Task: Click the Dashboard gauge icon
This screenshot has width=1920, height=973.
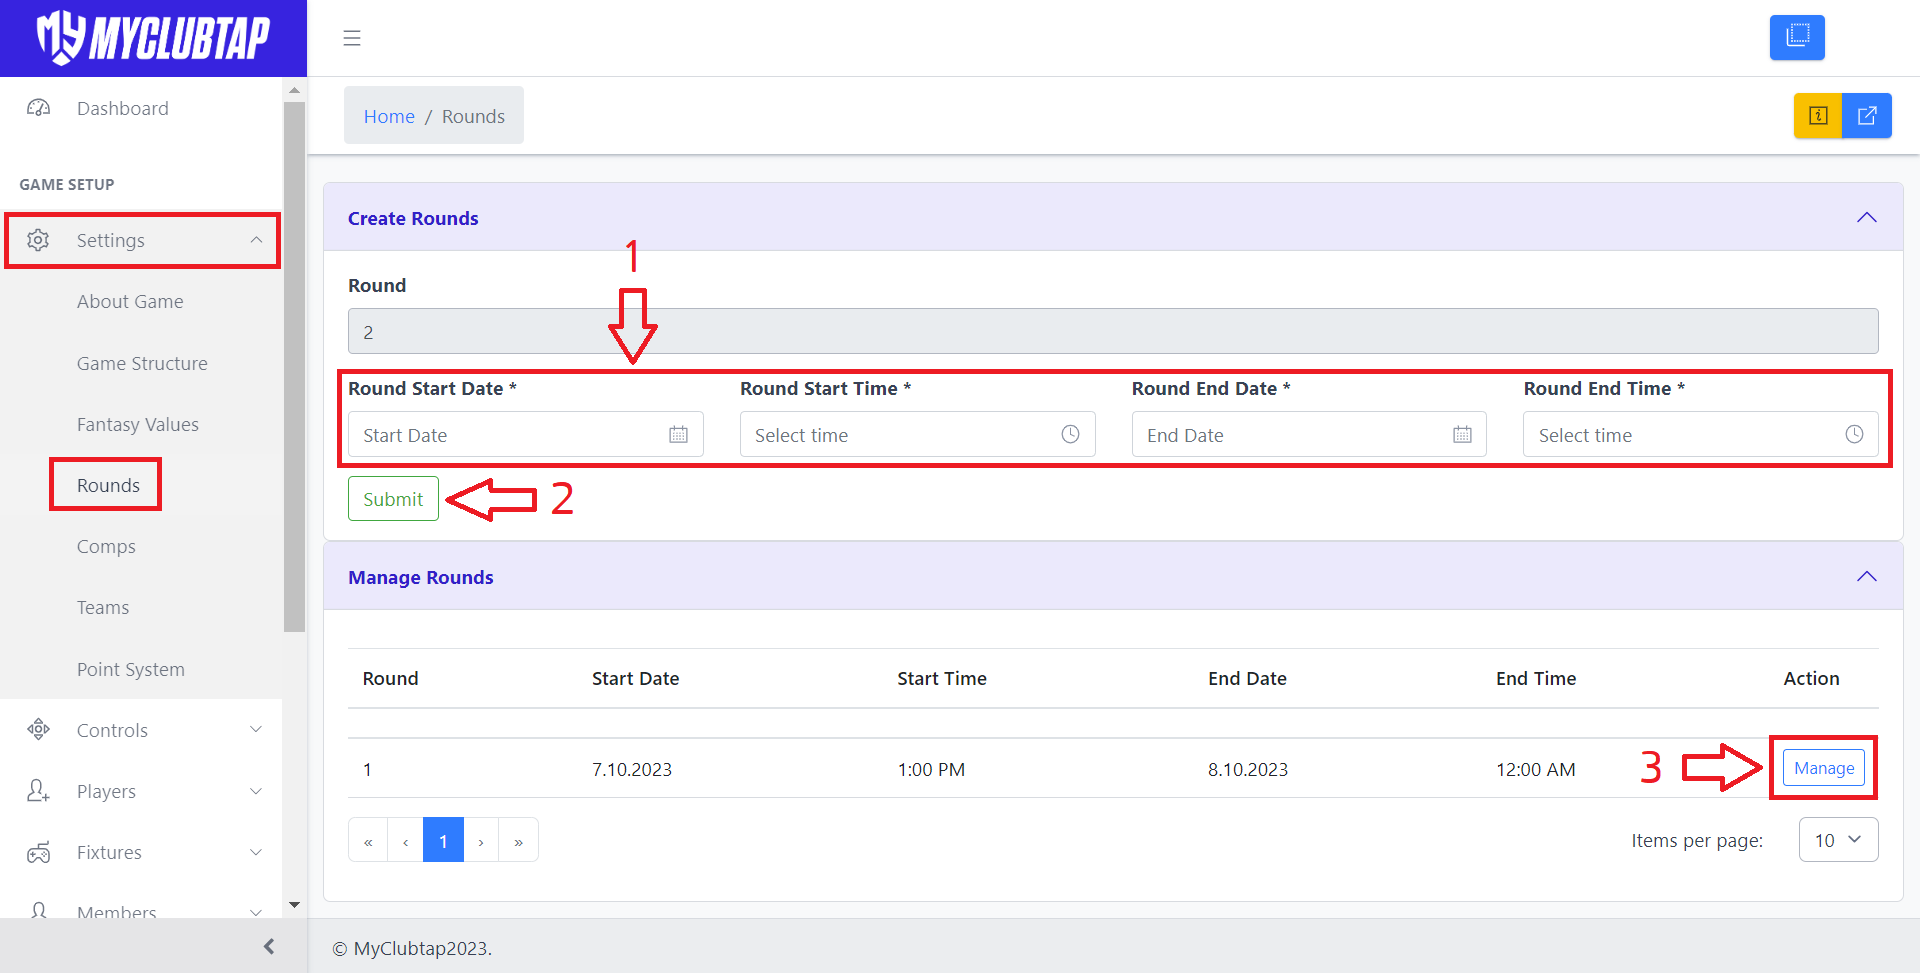Action: (x=38, y=108)
